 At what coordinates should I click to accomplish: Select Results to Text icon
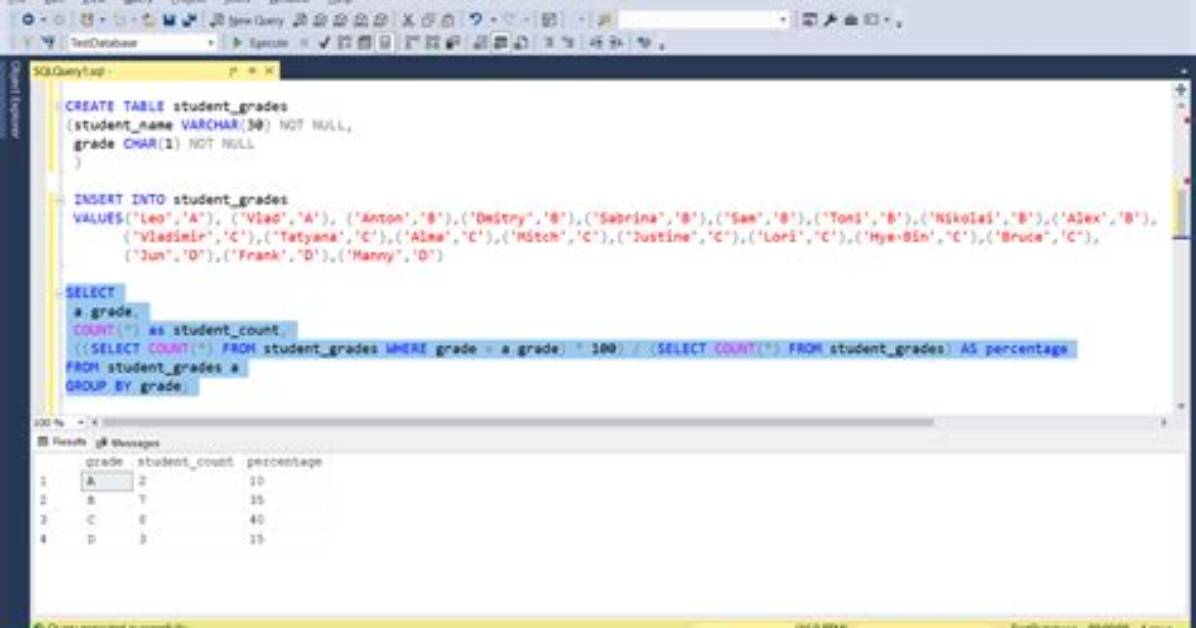tap(481, 43)
